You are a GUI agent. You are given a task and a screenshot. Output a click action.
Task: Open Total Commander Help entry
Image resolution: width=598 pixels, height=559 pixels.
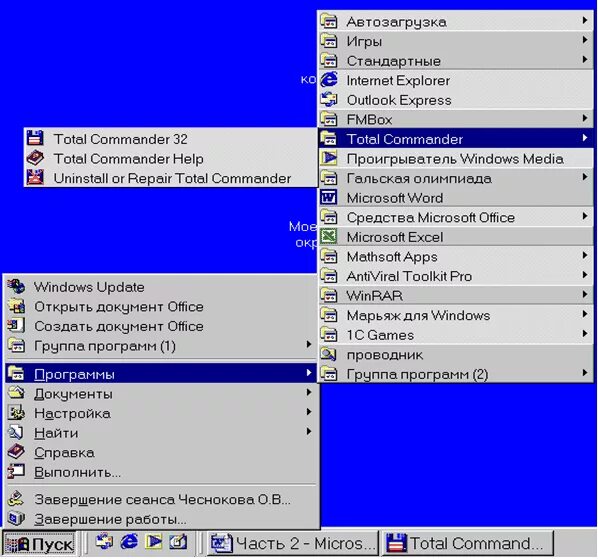pyautogui.click(x=170, y=159)
